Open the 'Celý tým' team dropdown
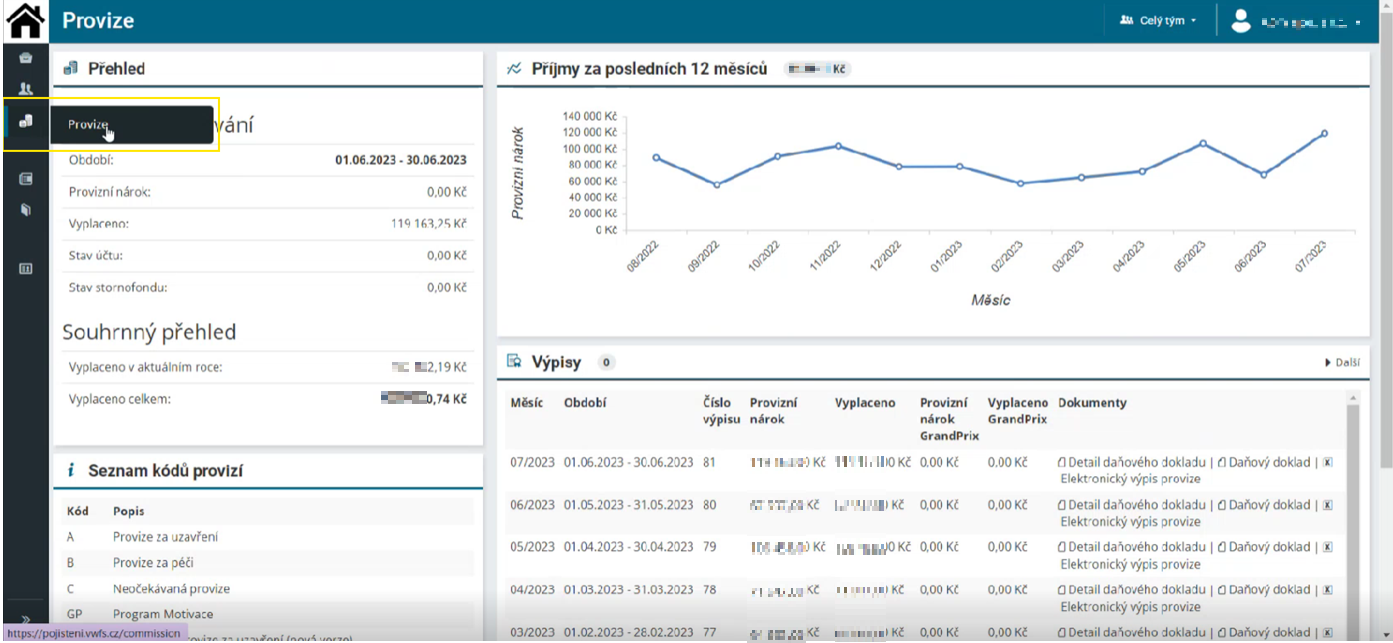The height and width of the screenshot is (643, 1393). (1158, 20)
